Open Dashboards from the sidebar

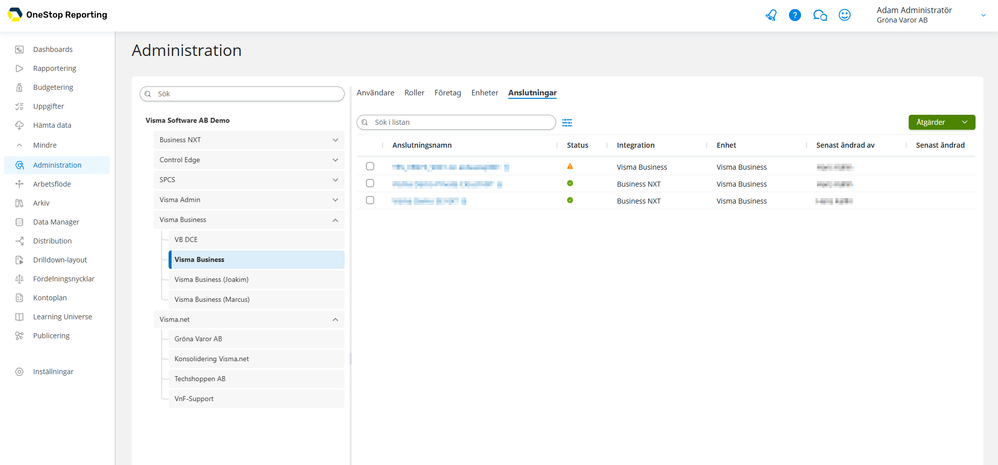coord(52,49)
